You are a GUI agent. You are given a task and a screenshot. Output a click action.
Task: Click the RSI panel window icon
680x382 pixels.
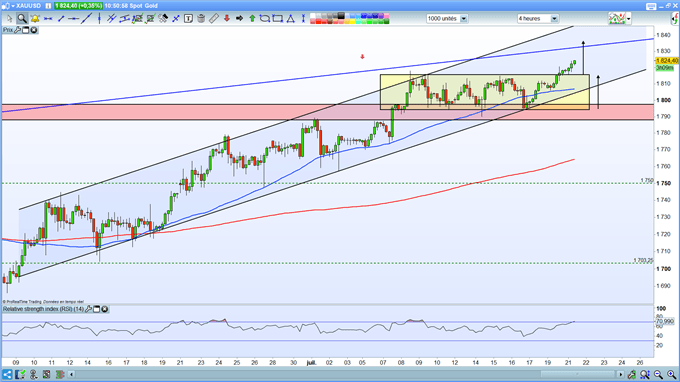(97, 309)
